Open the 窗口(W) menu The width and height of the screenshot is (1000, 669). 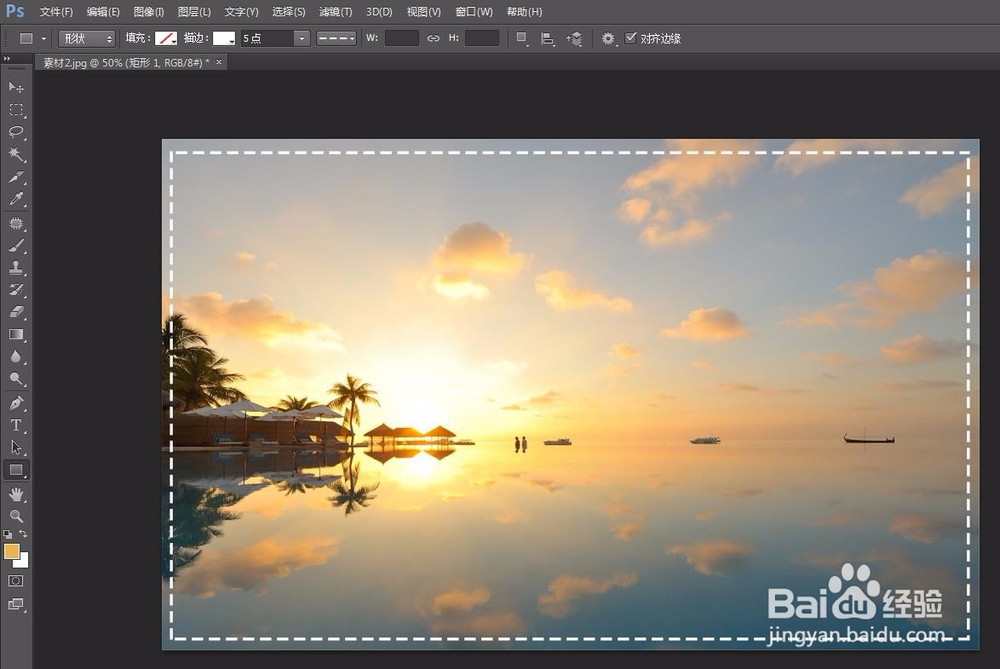[x=474, y=12]
